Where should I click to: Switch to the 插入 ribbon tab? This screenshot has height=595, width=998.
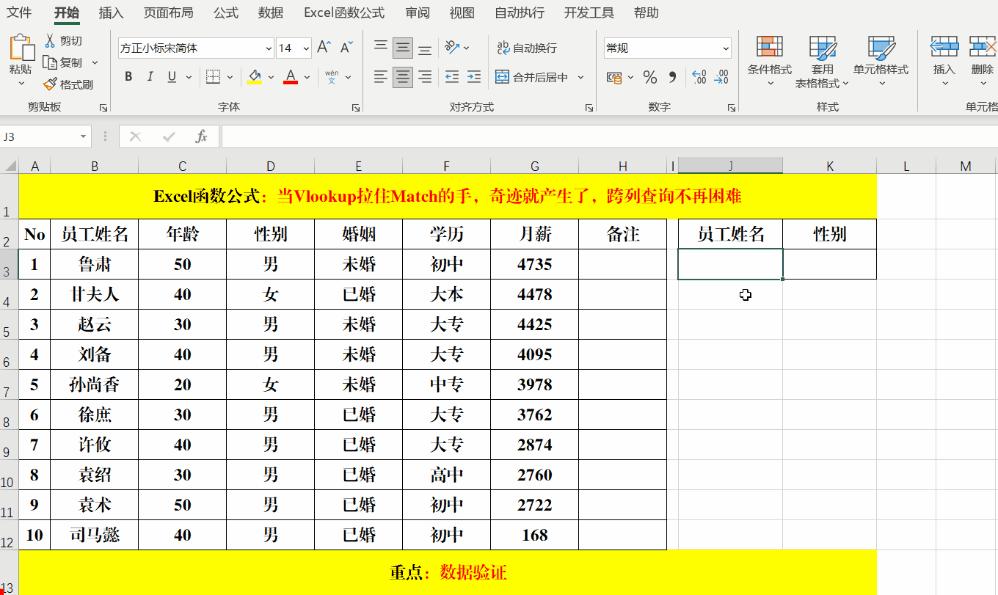110,13
